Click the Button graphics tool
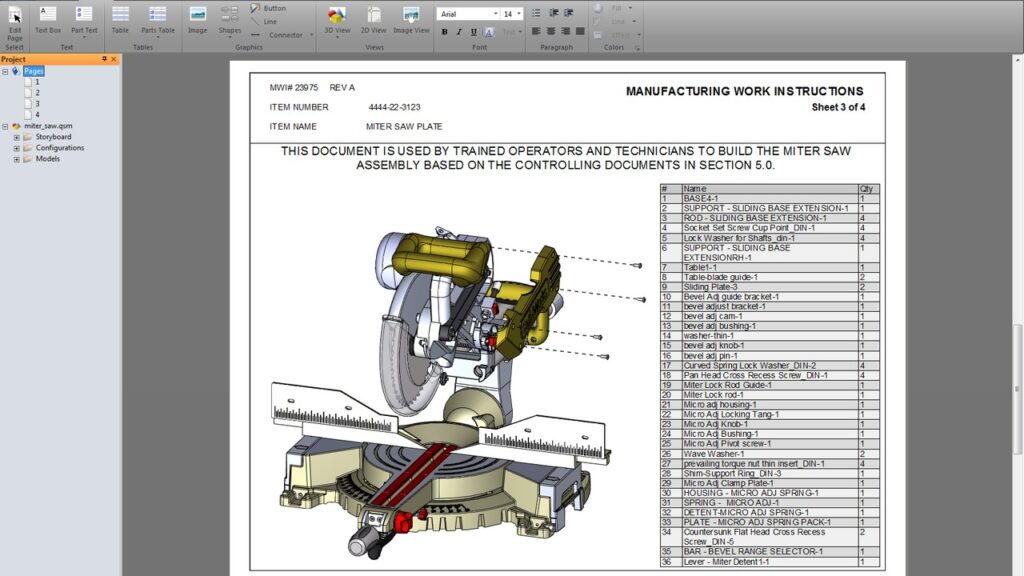This screenshot has width=1024, height=576. (273, 8)
